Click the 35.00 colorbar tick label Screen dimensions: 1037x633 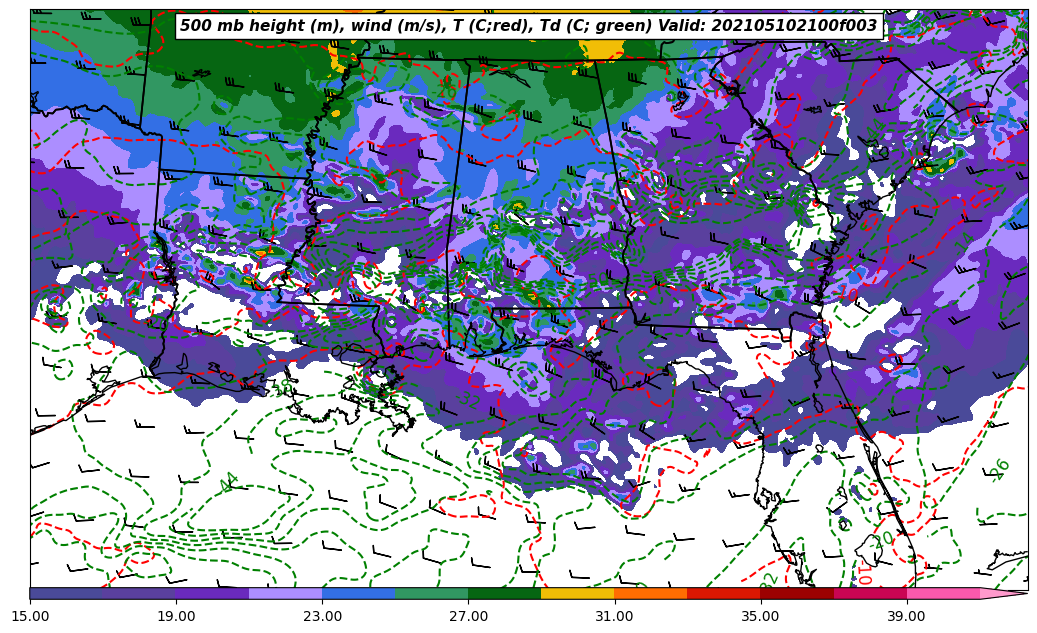coord(760,616)
